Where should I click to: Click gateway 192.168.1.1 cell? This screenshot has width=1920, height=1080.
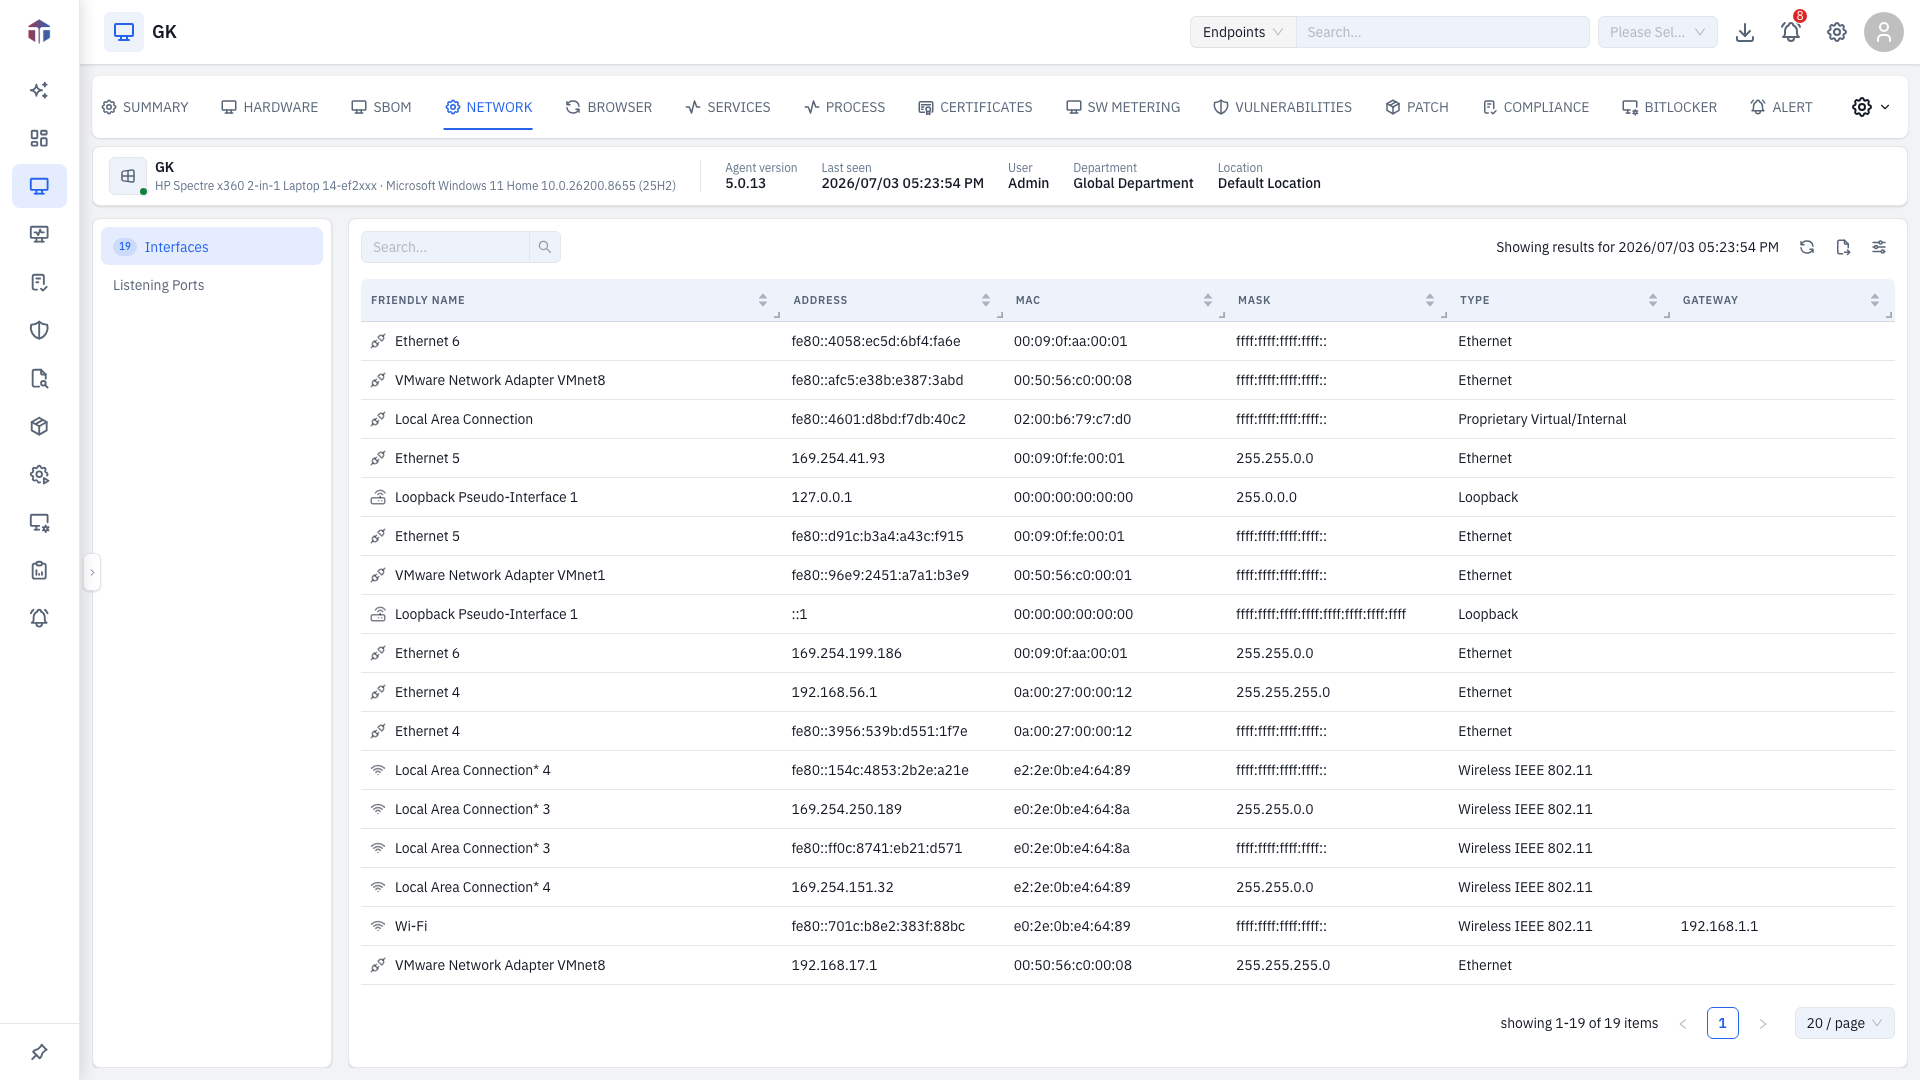1719,926
